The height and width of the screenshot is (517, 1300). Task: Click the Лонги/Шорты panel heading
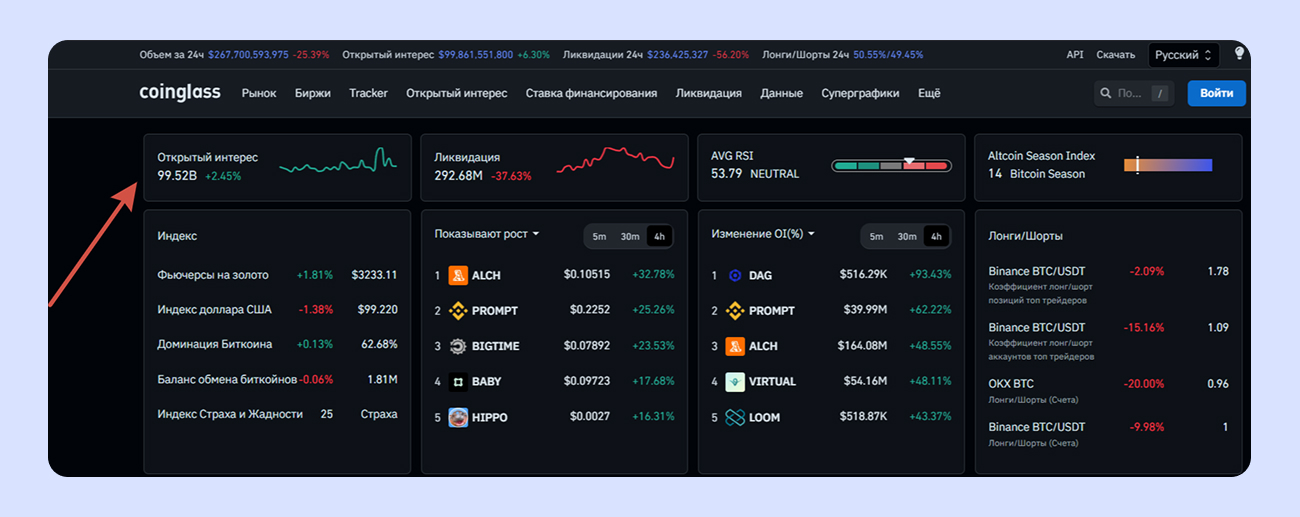pos(1025,236)
